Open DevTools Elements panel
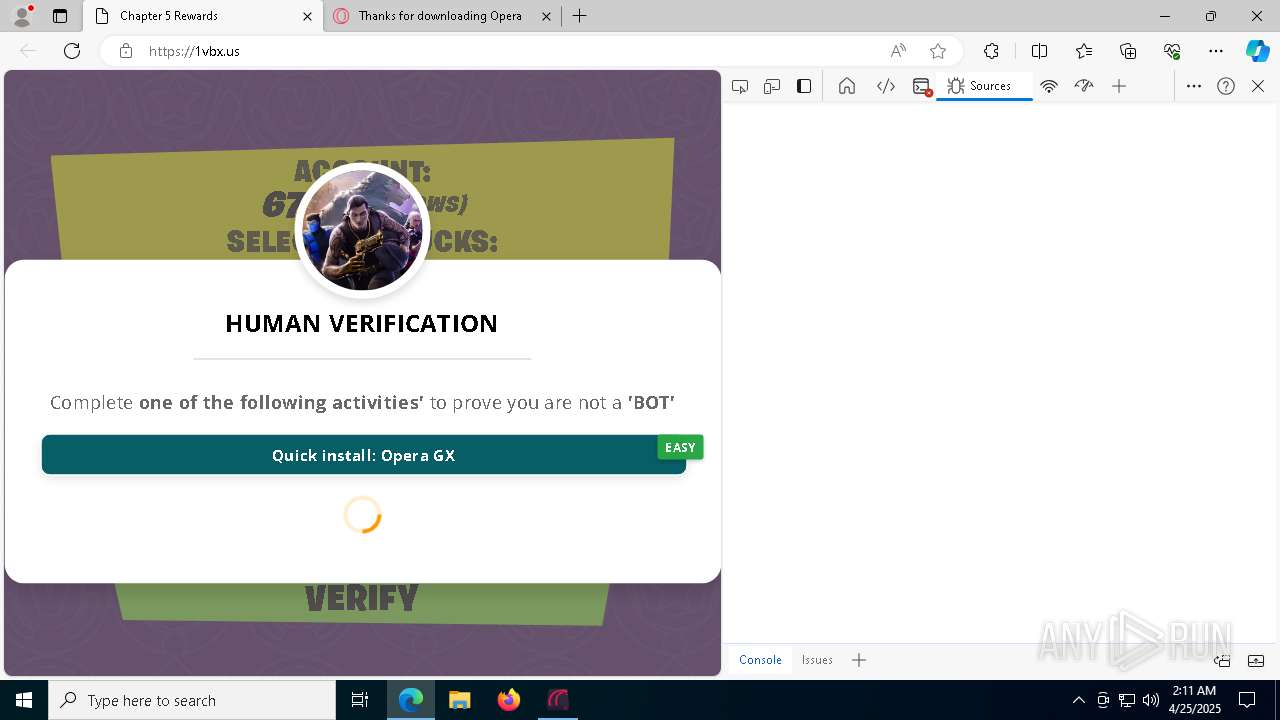 click(x=886, y=86)
